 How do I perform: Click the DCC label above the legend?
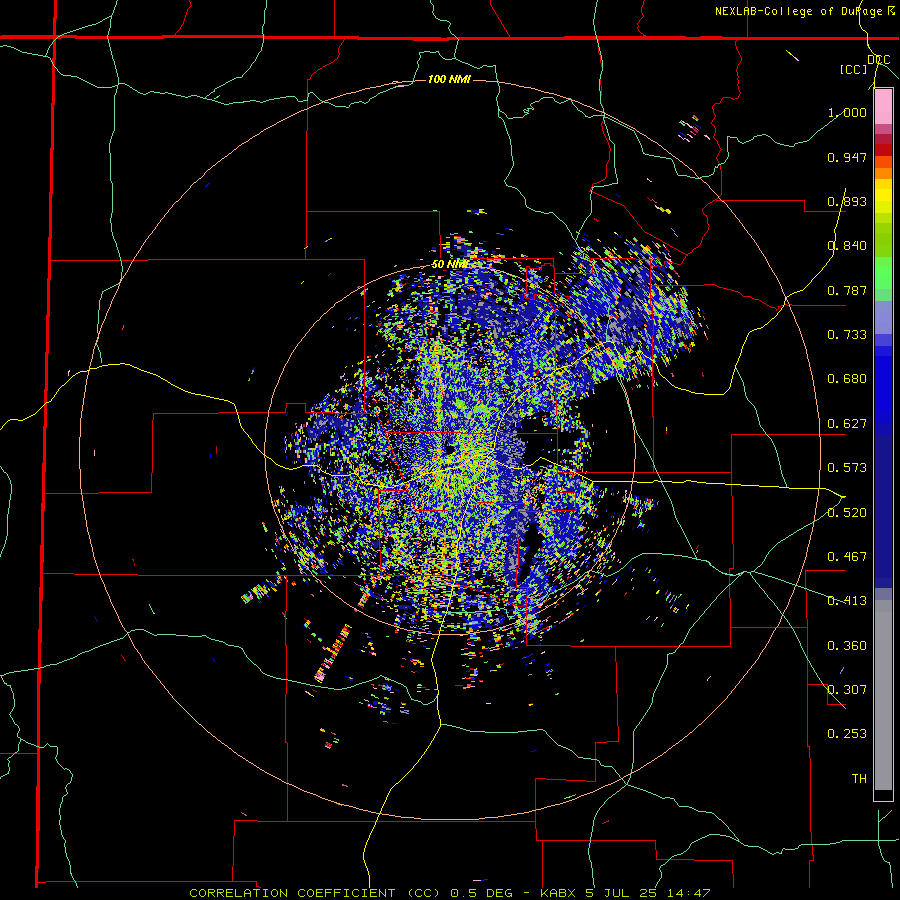[x=879, y=60]
